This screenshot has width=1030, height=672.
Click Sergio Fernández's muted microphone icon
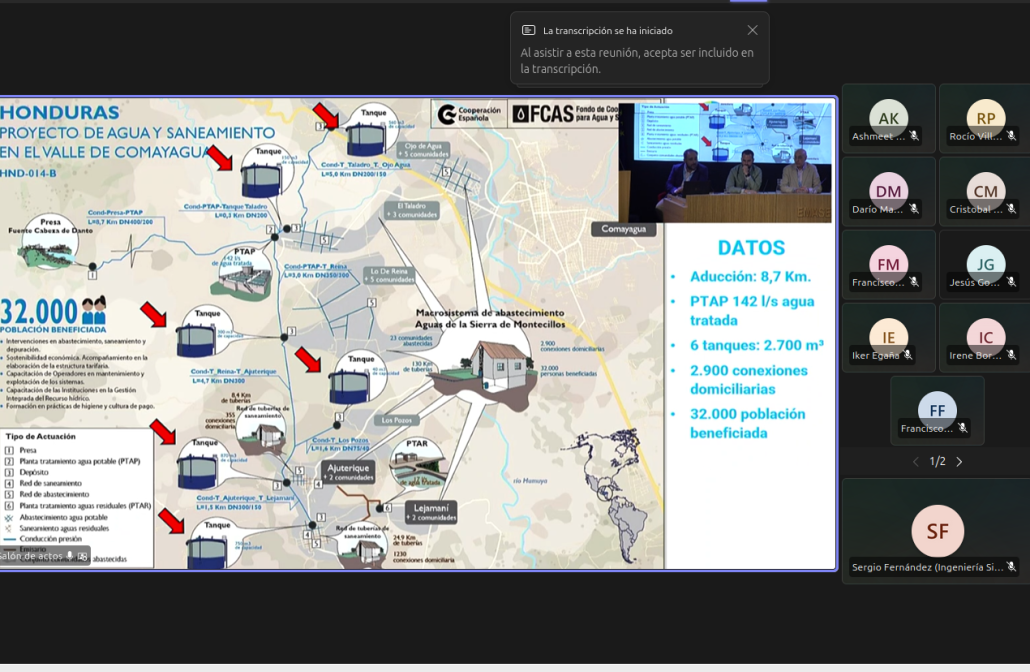[1011, 567]
